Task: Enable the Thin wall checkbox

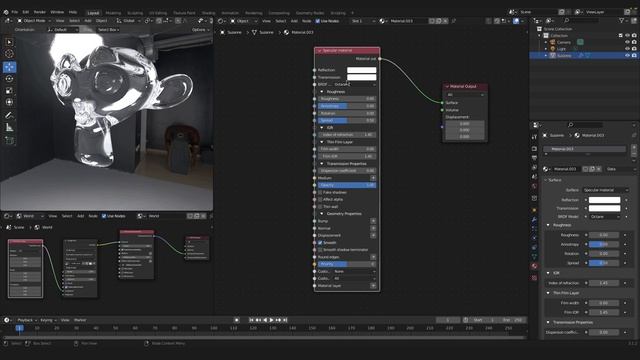Action: click(320, 207)
